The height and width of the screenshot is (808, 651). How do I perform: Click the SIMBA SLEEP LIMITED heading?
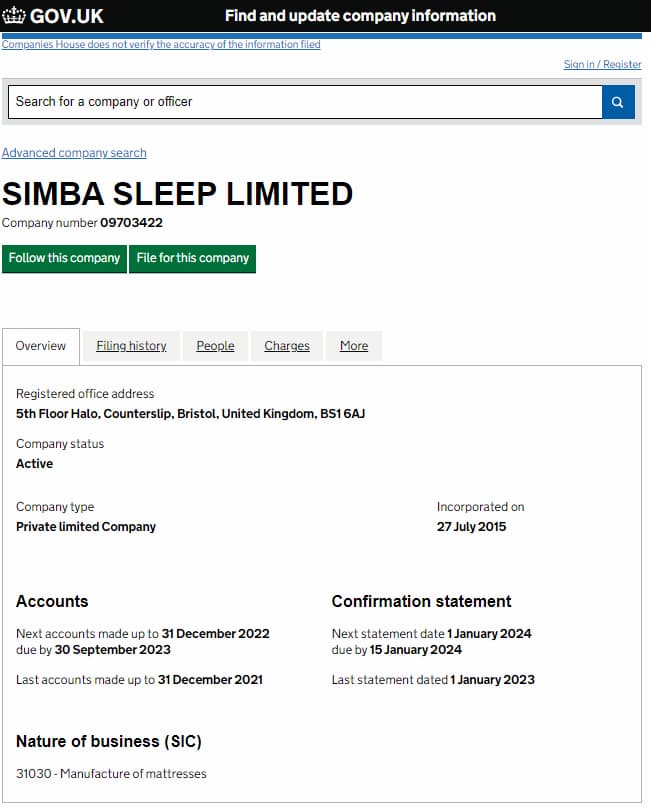pos(178,193)
